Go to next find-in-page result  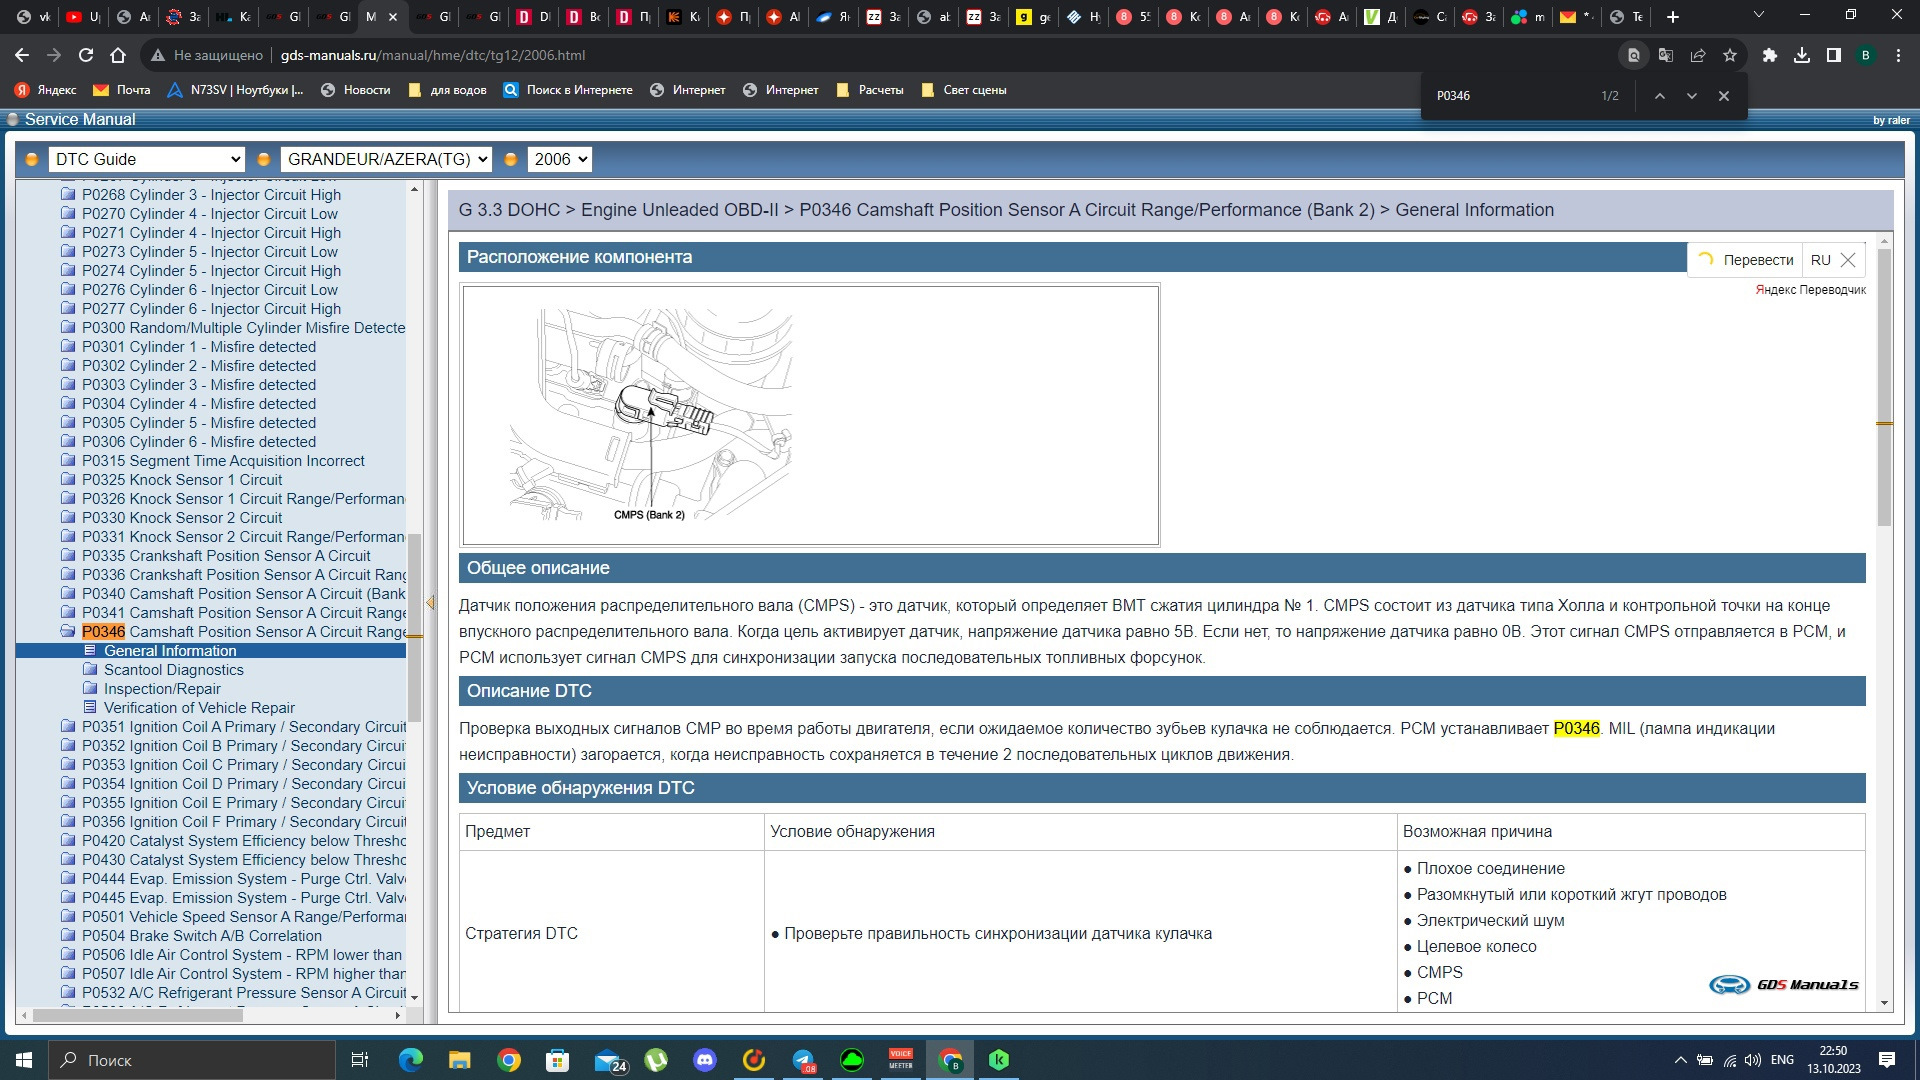point(1691,96)
